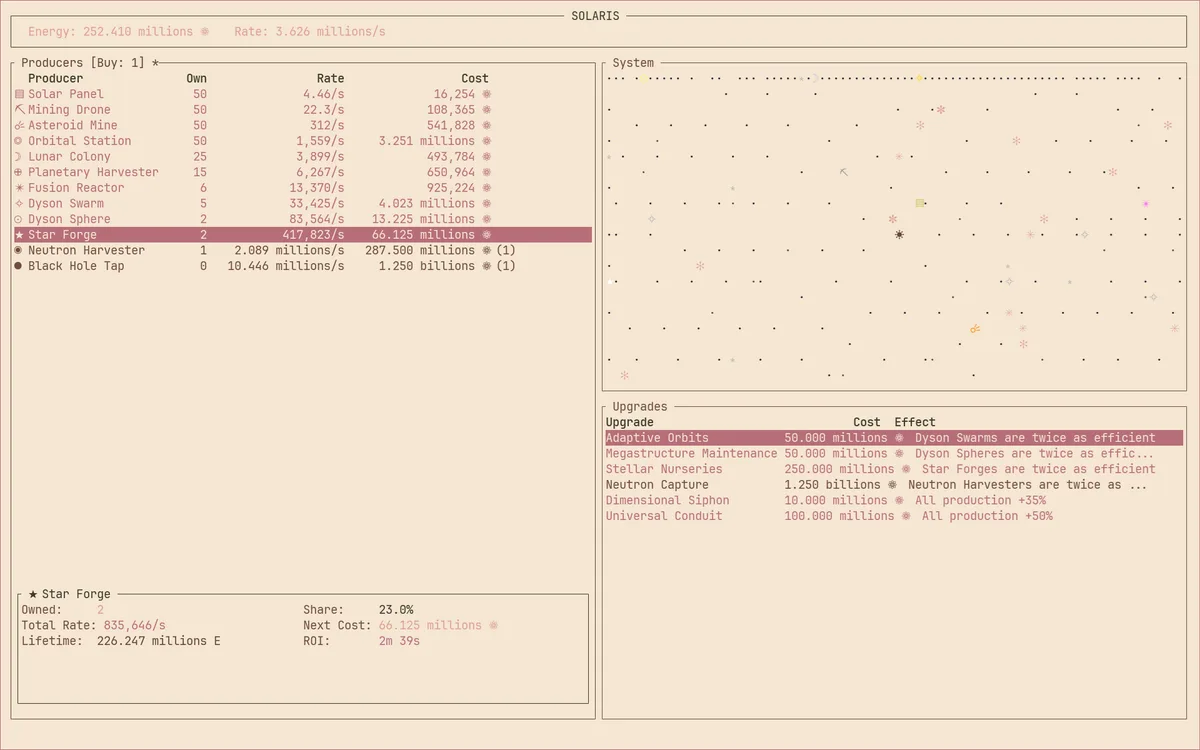
Task: Click energy icon next to Neutron Capture cost
Action: [x=893, y=485]
